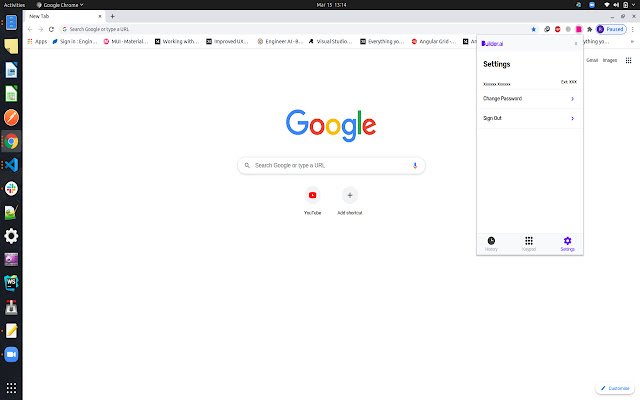Open the Google apps grid icon
The width and height of the screenshot is (640, 400).
629,60
